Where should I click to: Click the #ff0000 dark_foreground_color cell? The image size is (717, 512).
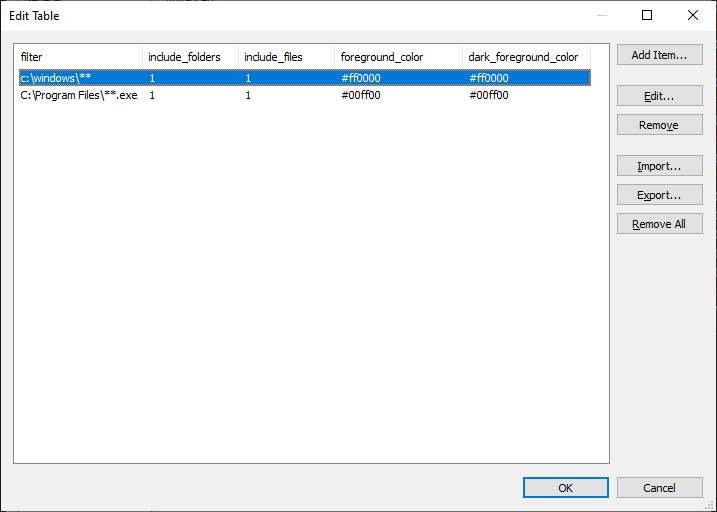(489, 78)
